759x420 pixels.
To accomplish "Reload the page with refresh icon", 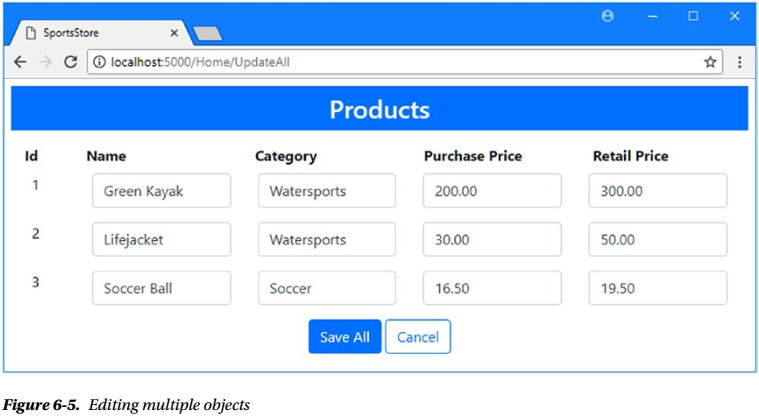I will pos(70,62).
